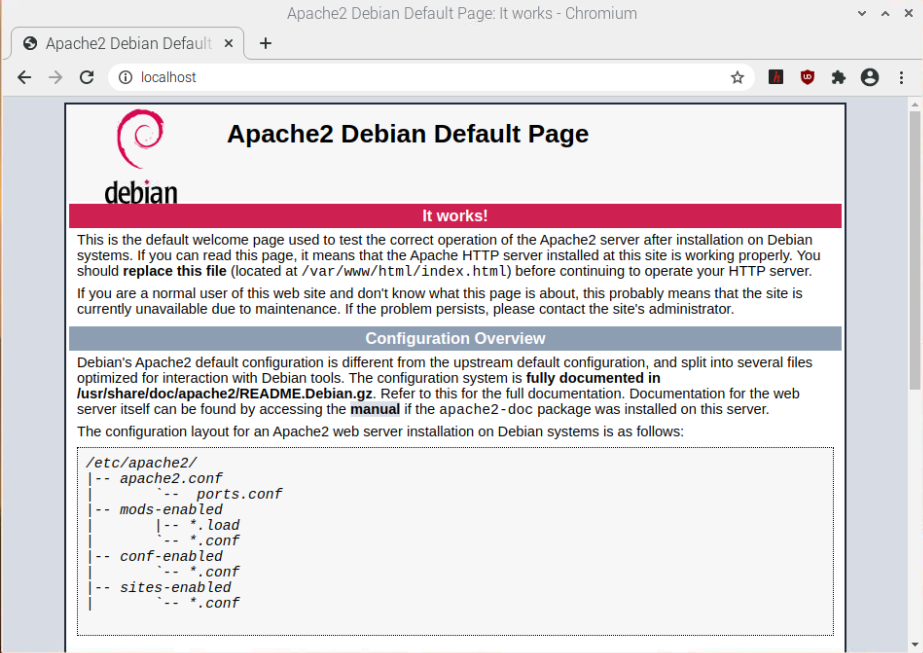This screenshot has height=653, width=923.
Task: Maximize the Chromium window
Action: pyautogui.click(x=885, y=14)
